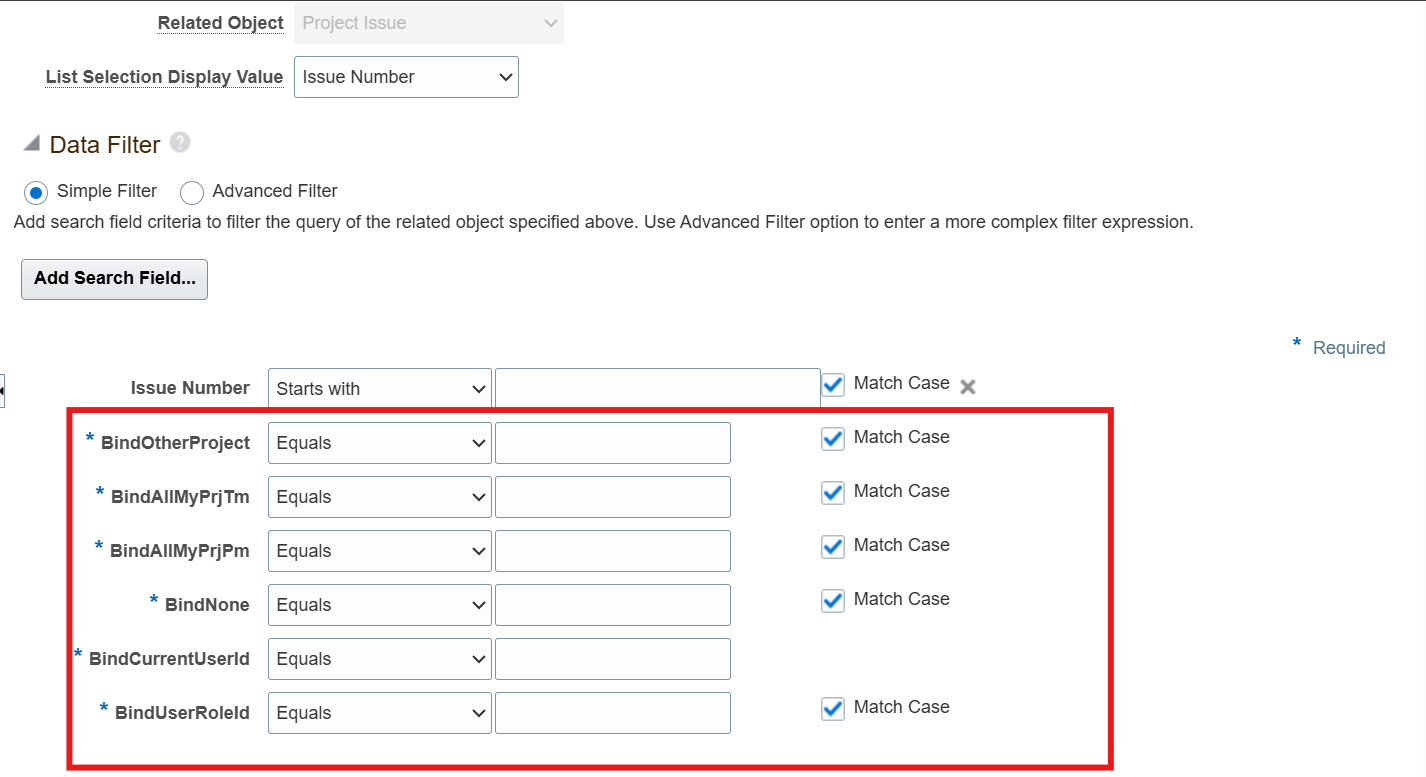Open the BindOtherProject operator dropdown
The width and height of the screenshot is (1426, 777).
pos(380,443)
